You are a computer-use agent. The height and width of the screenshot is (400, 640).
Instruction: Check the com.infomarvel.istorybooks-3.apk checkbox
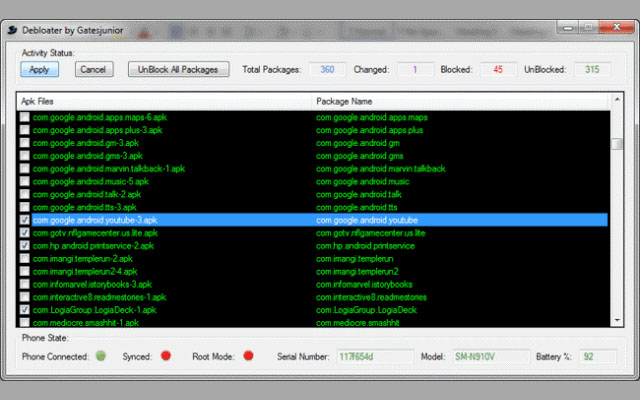pyautogui.click(x=24, y=284)
